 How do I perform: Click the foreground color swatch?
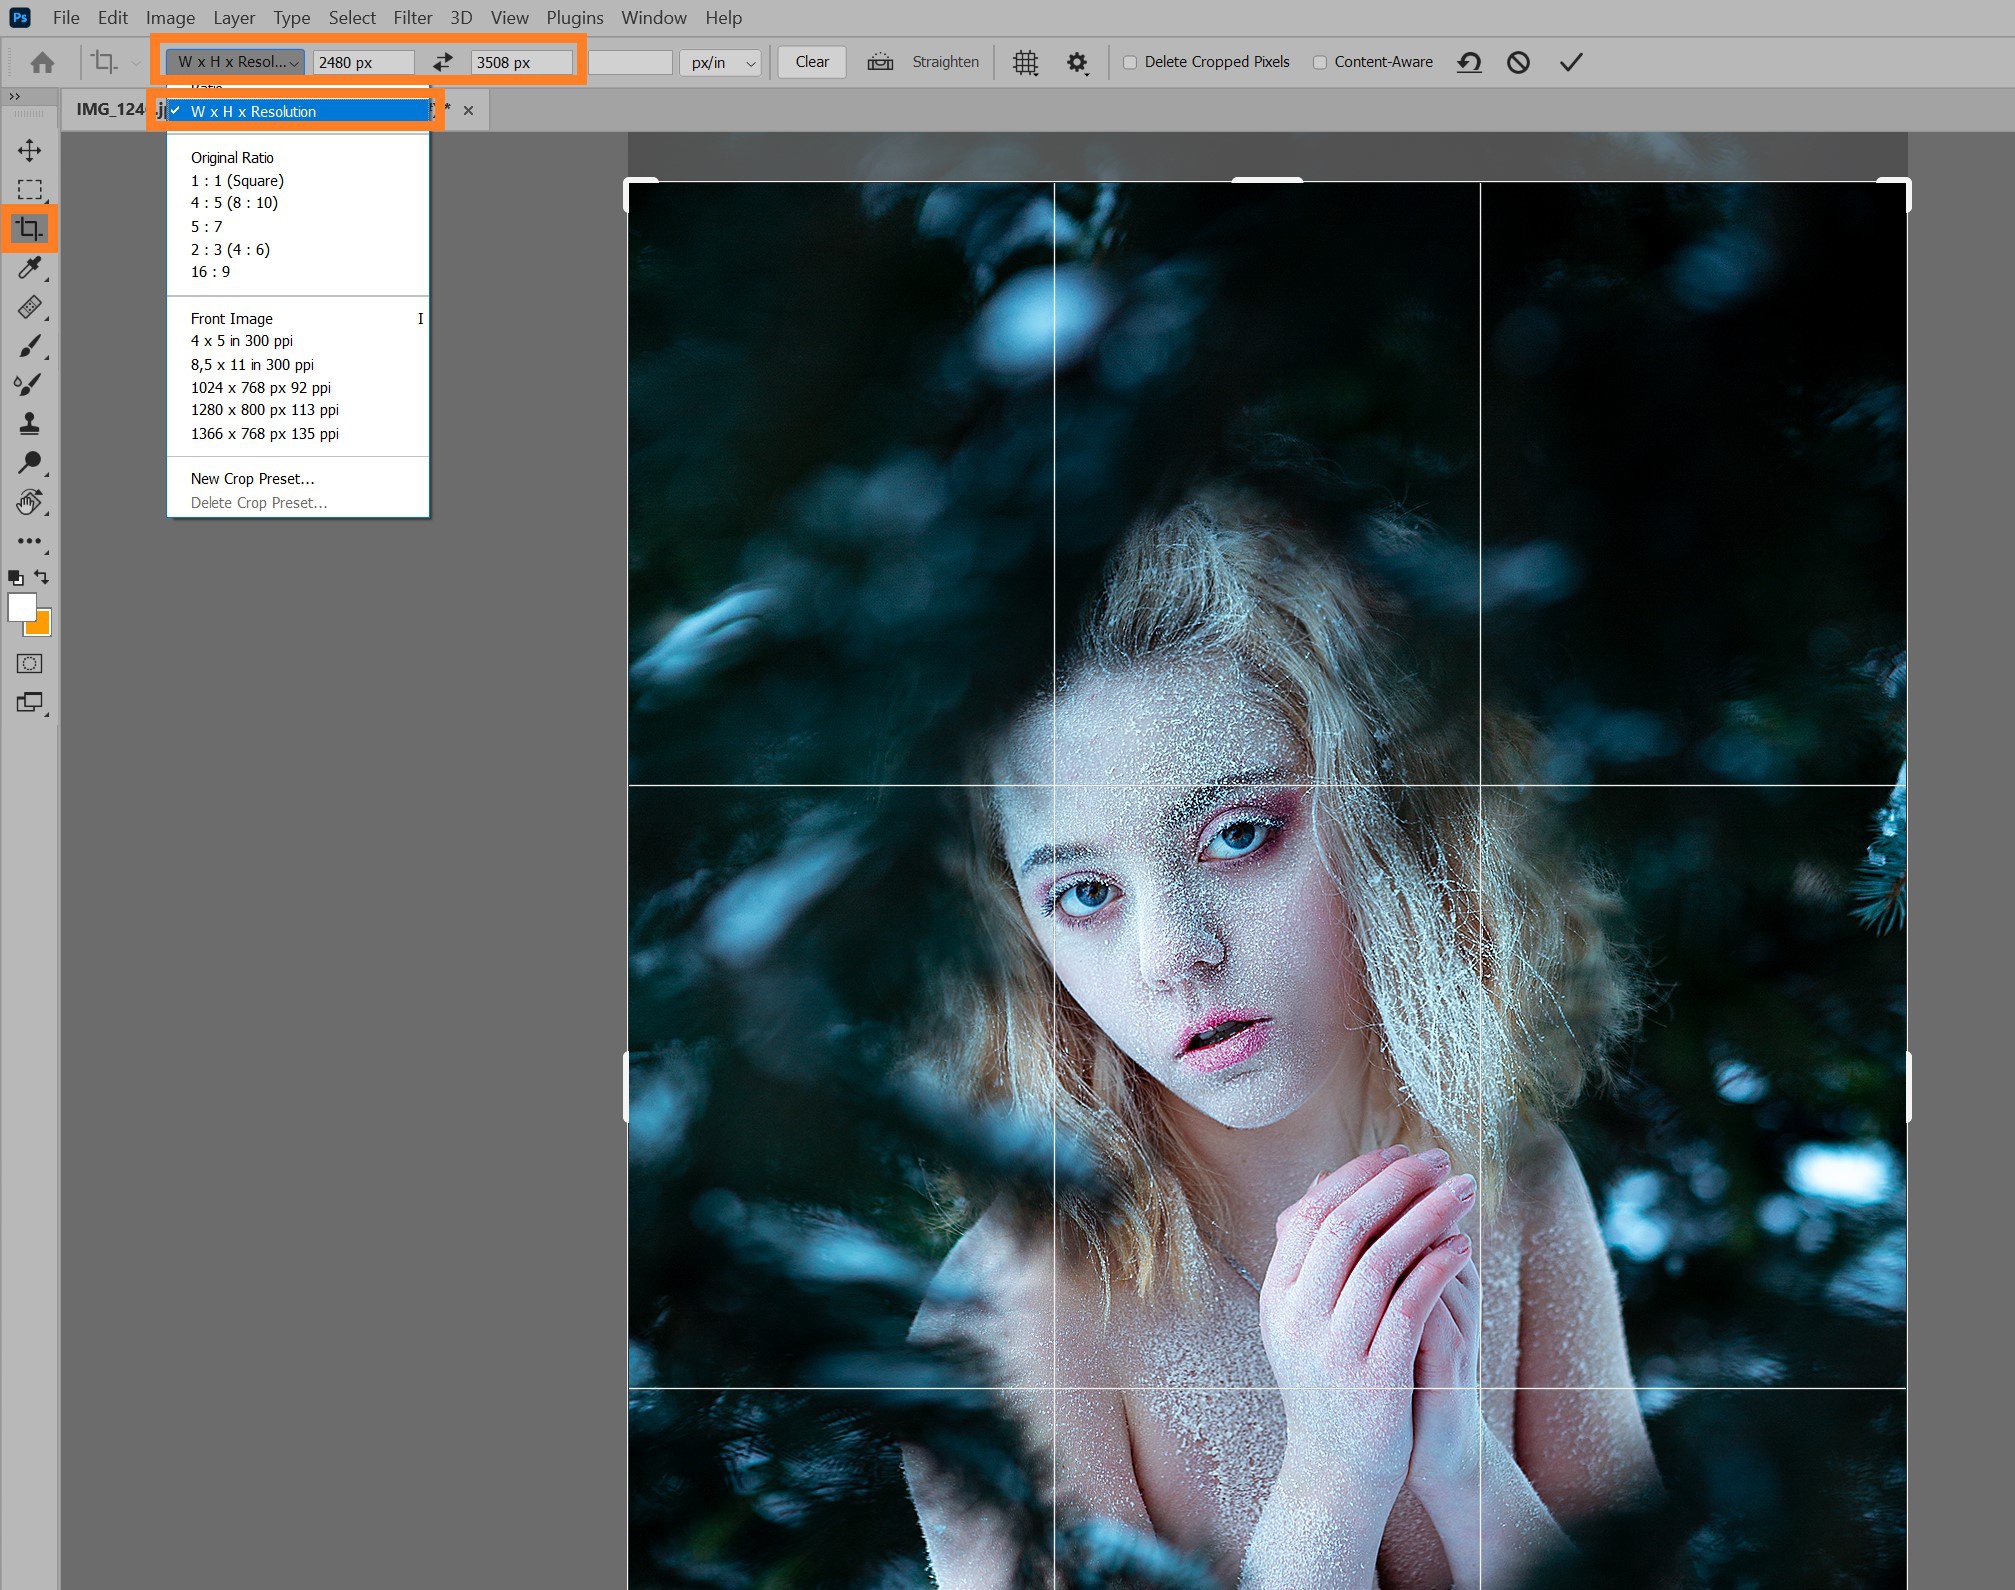[x=21, y=606]
